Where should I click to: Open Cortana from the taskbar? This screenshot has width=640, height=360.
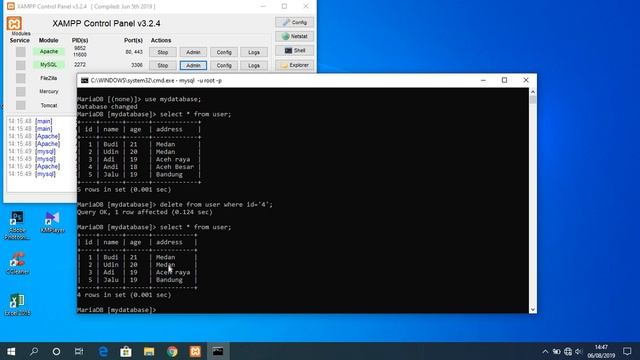(56, 351)
